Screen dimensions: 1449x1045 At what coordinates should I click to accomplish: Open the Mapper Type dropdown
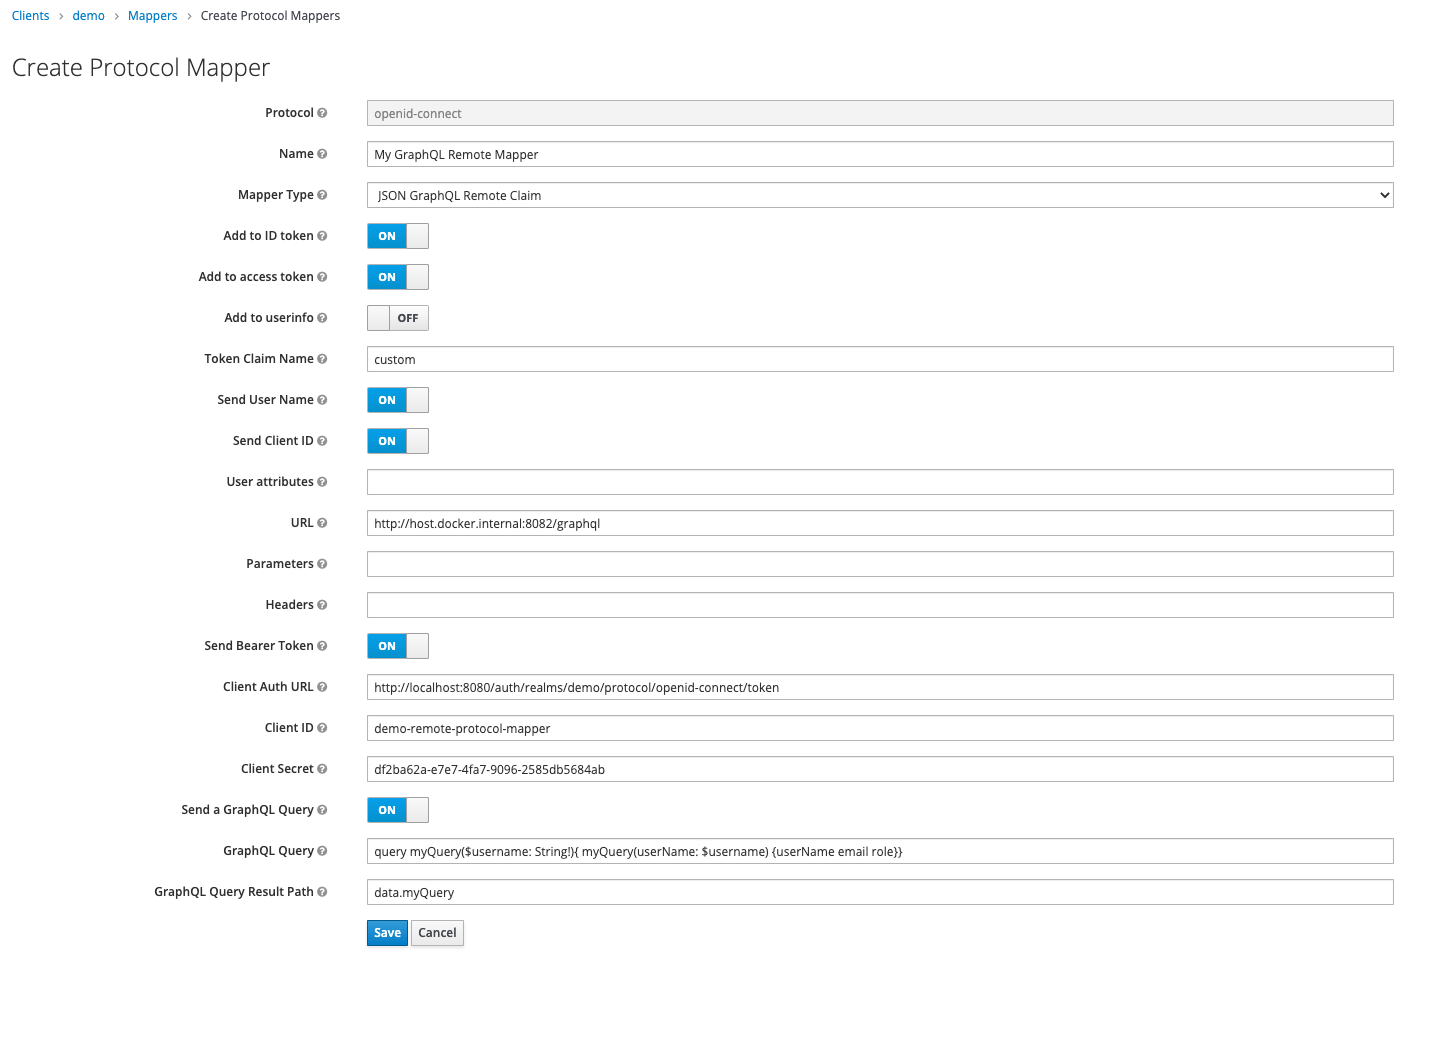click(x=880, y=195)
